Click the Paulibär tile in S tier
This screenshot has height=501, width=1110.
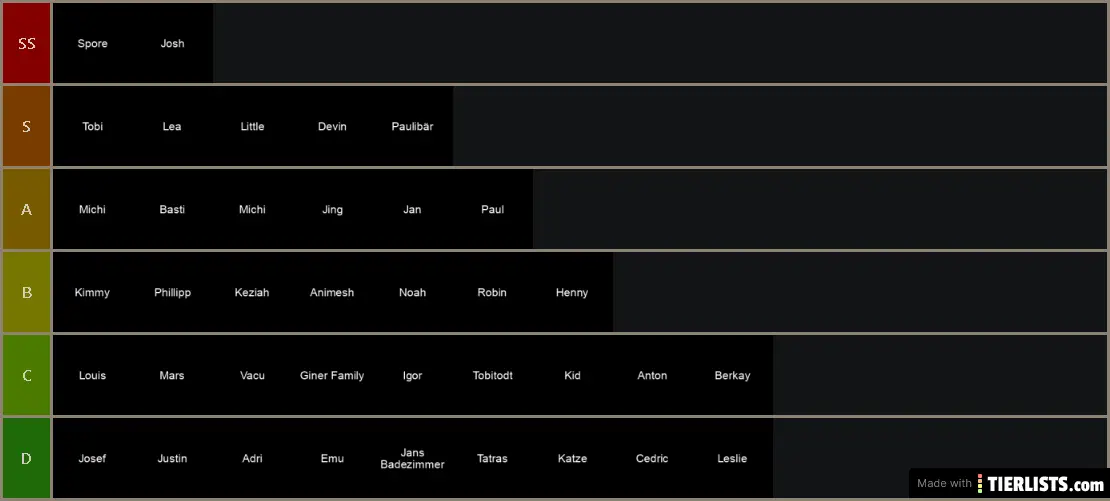click(413, 127)
